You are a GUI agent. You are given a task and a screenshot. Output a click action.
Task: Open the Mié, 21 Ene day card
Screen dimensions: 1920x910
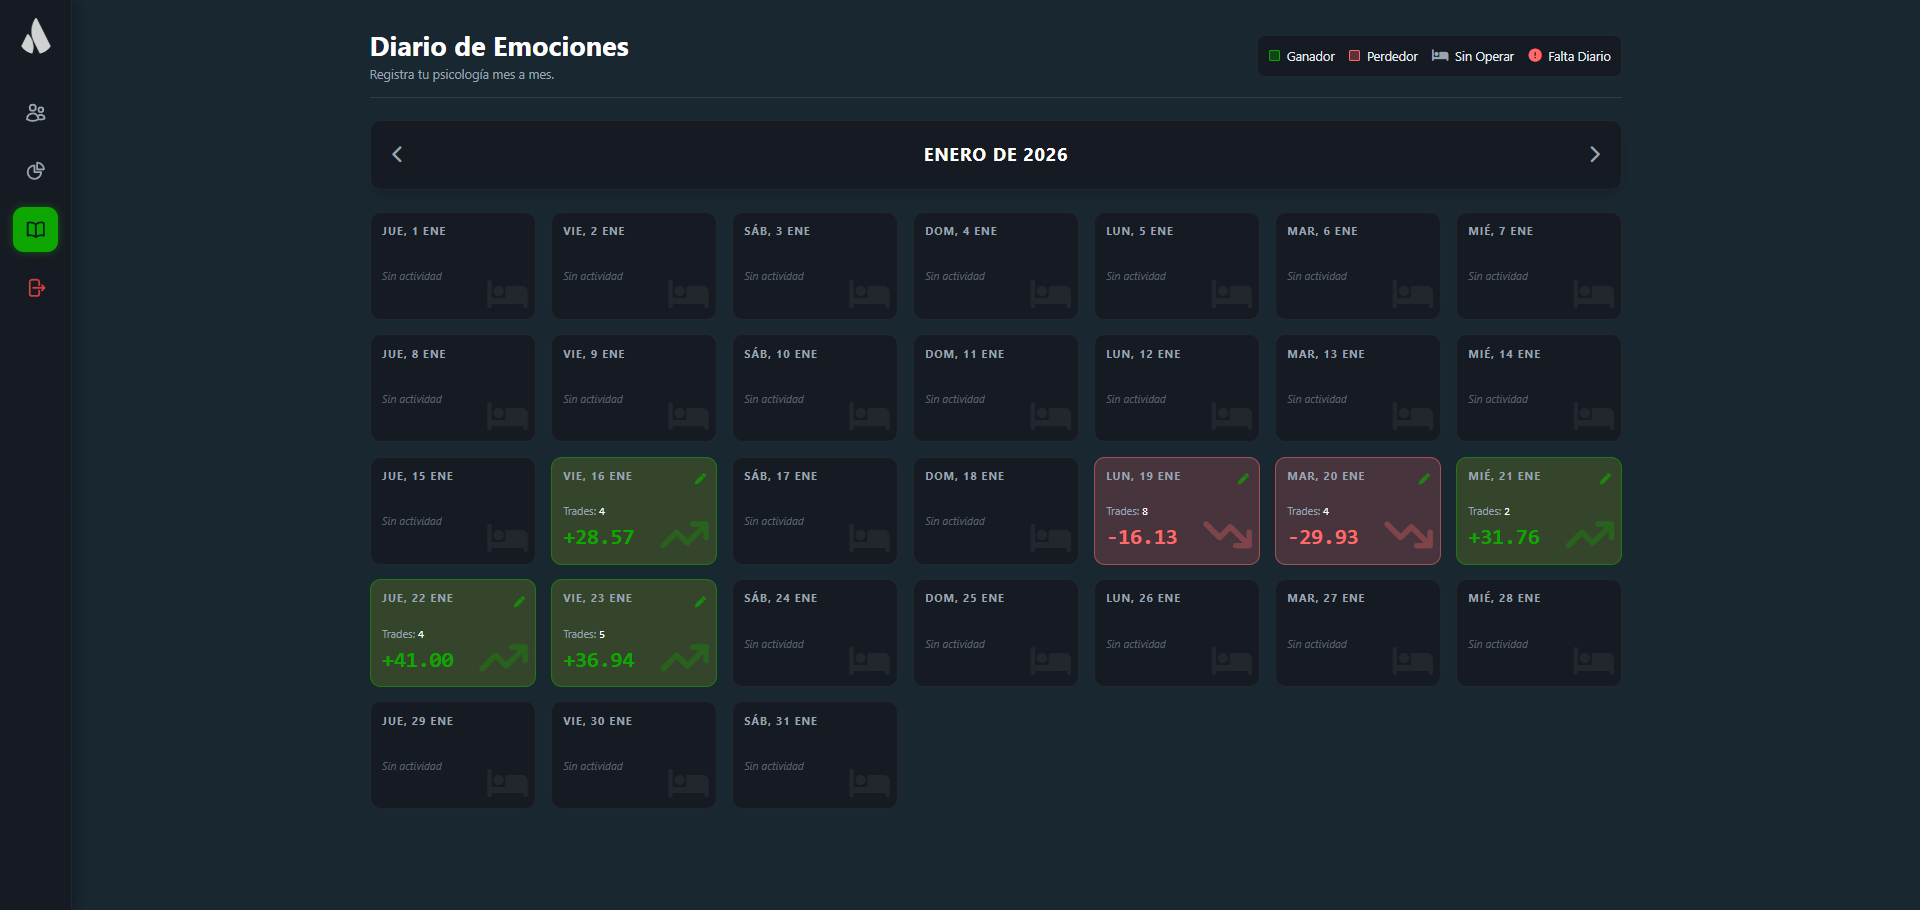pyautogui.click(x=1538, y=511)
